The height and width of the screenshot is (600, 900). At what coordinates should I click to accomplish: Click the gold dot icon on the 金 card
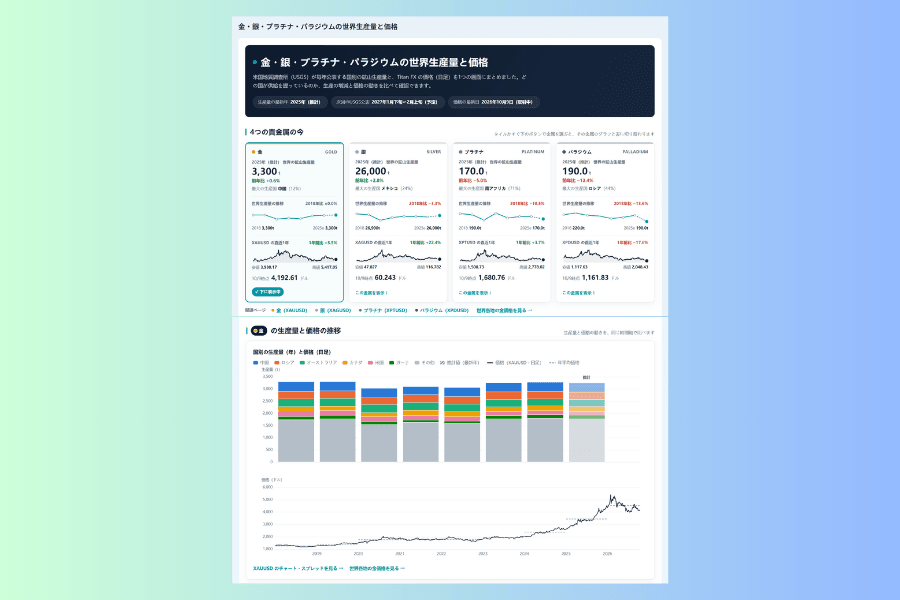tap(254, 152)
